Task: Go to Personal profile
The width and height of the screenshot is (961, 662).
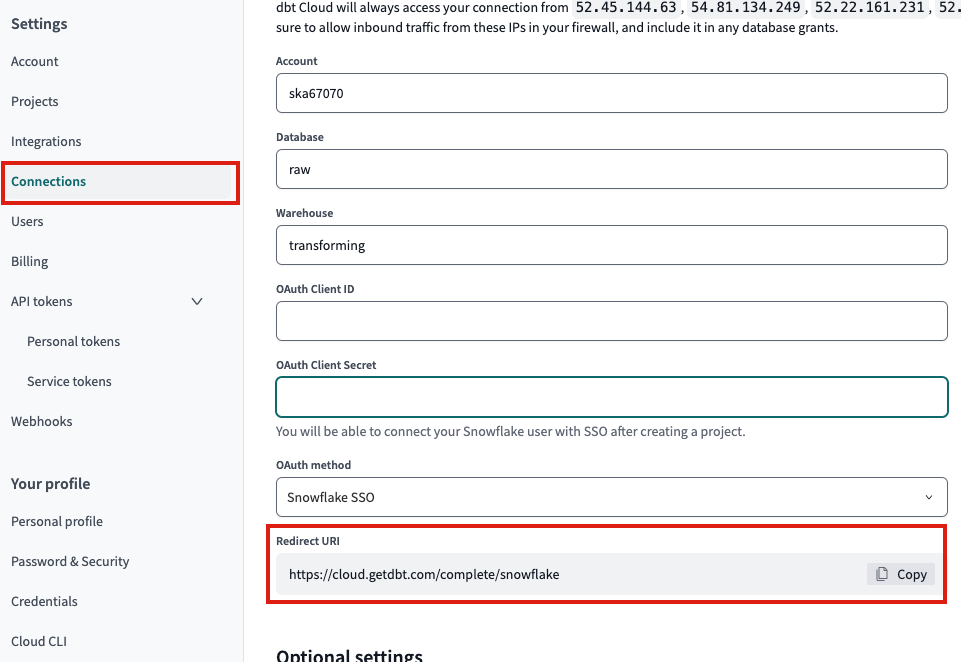Action: pos(57,522)
